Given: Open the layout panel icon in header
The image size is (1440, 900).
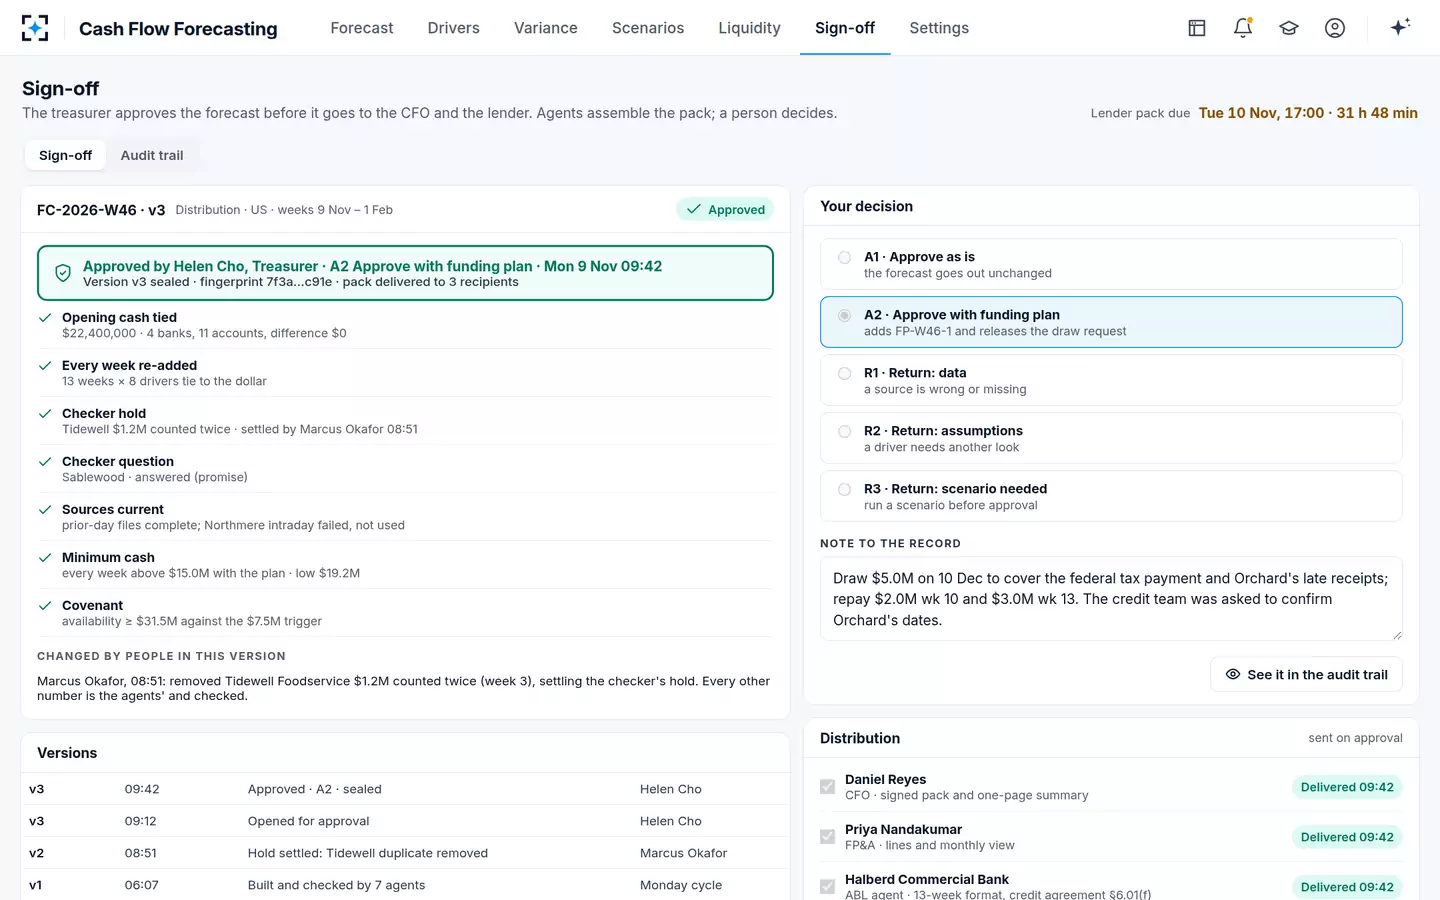Looking at the screenshot, I should [x=1197, y=28].
